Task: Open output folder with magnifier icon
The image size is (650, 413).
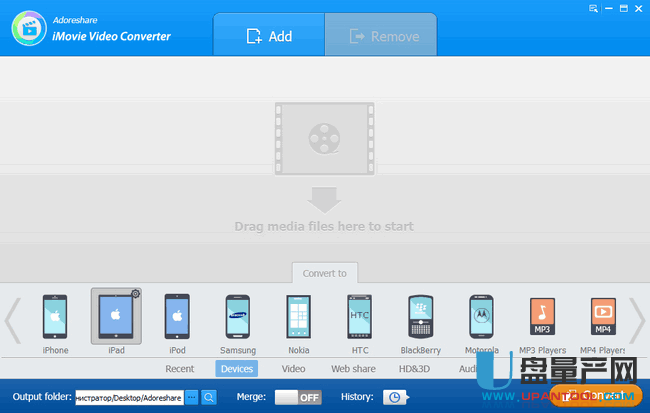Action: click(x=209, y=397)
